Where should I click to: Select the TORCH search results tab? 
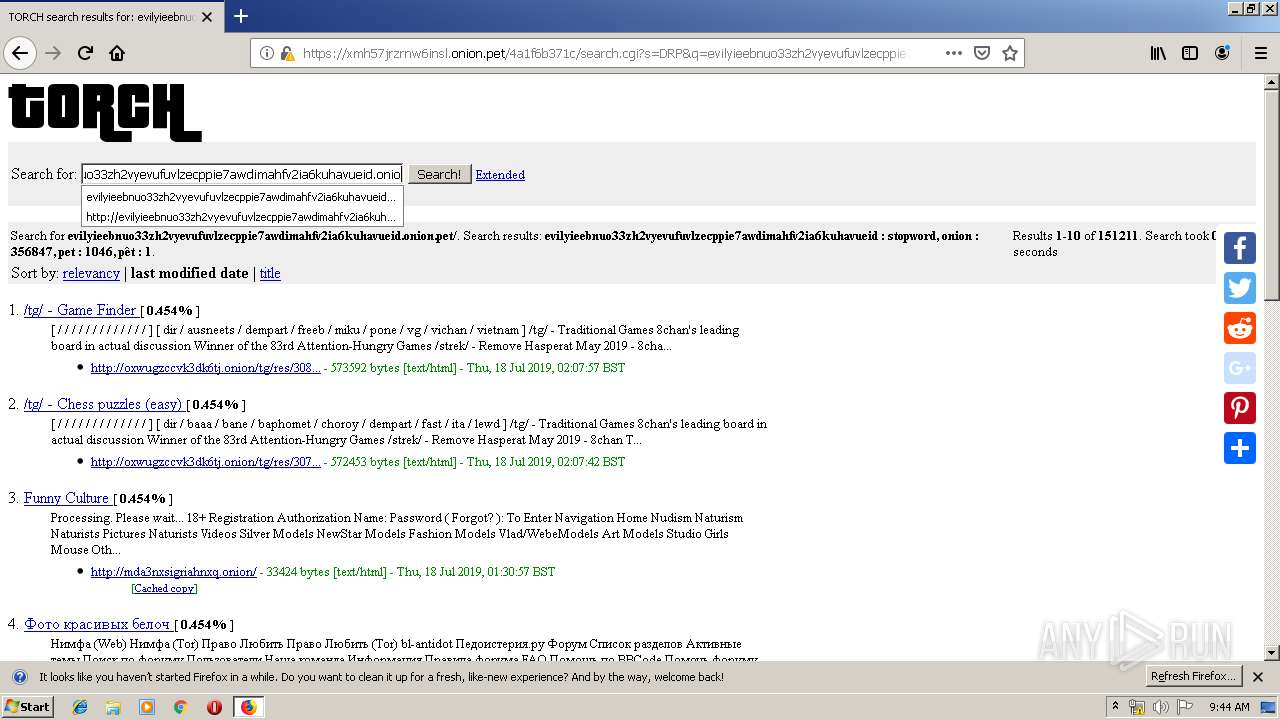(x=110, y=17)
